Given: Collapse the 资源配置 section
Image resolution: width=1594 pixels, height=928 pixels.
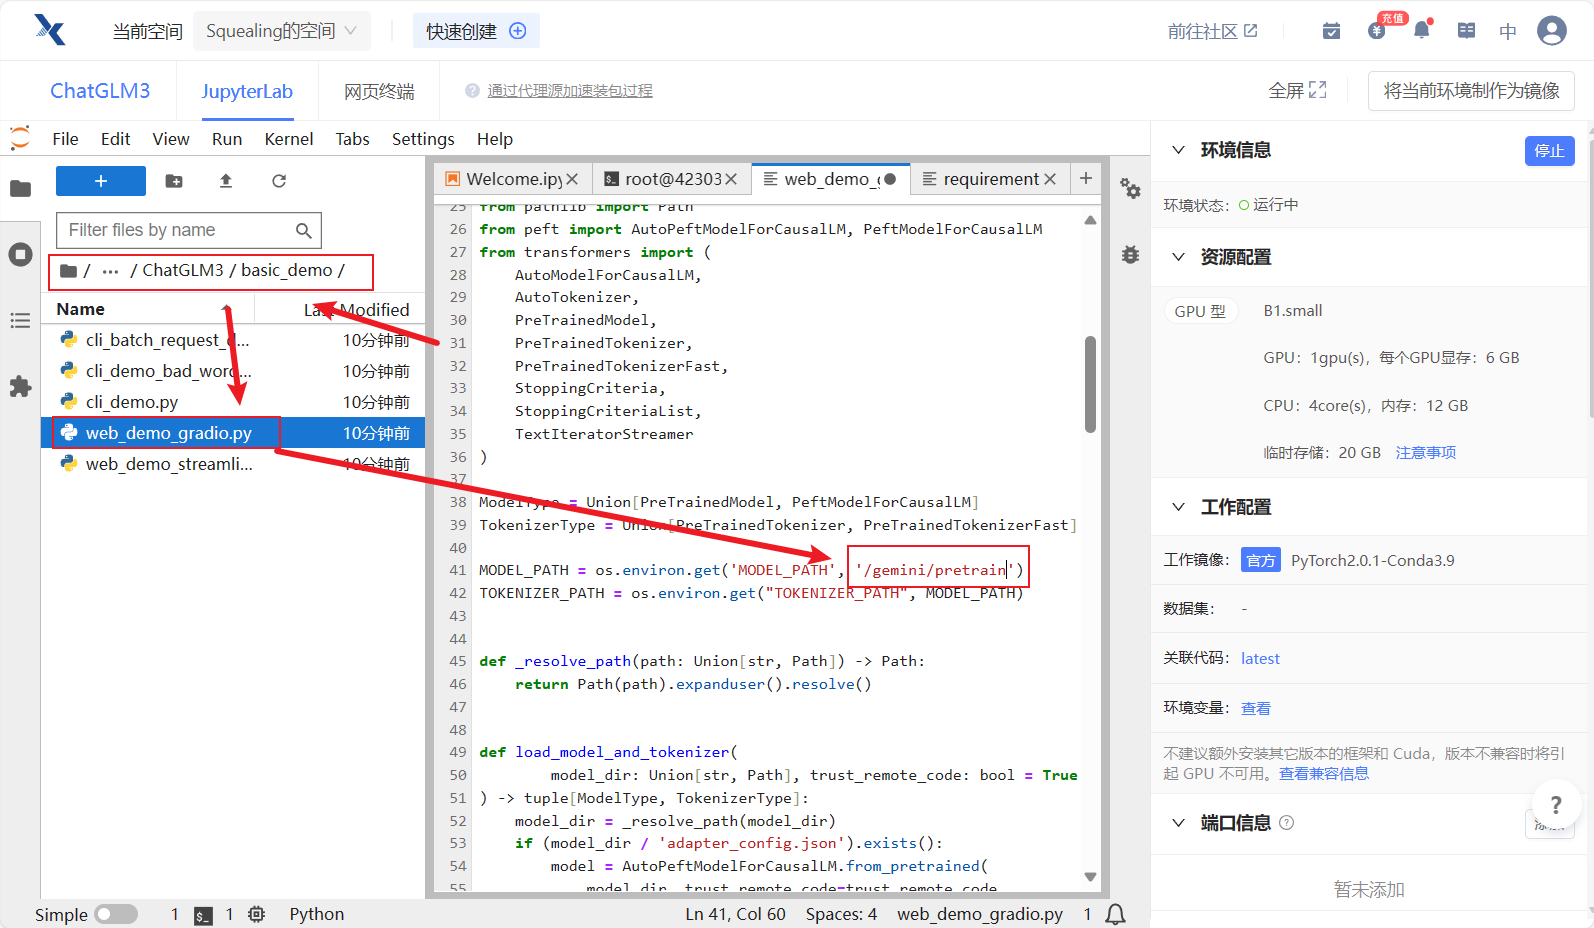Looking at the screenshot, I should pos(1179,257).
